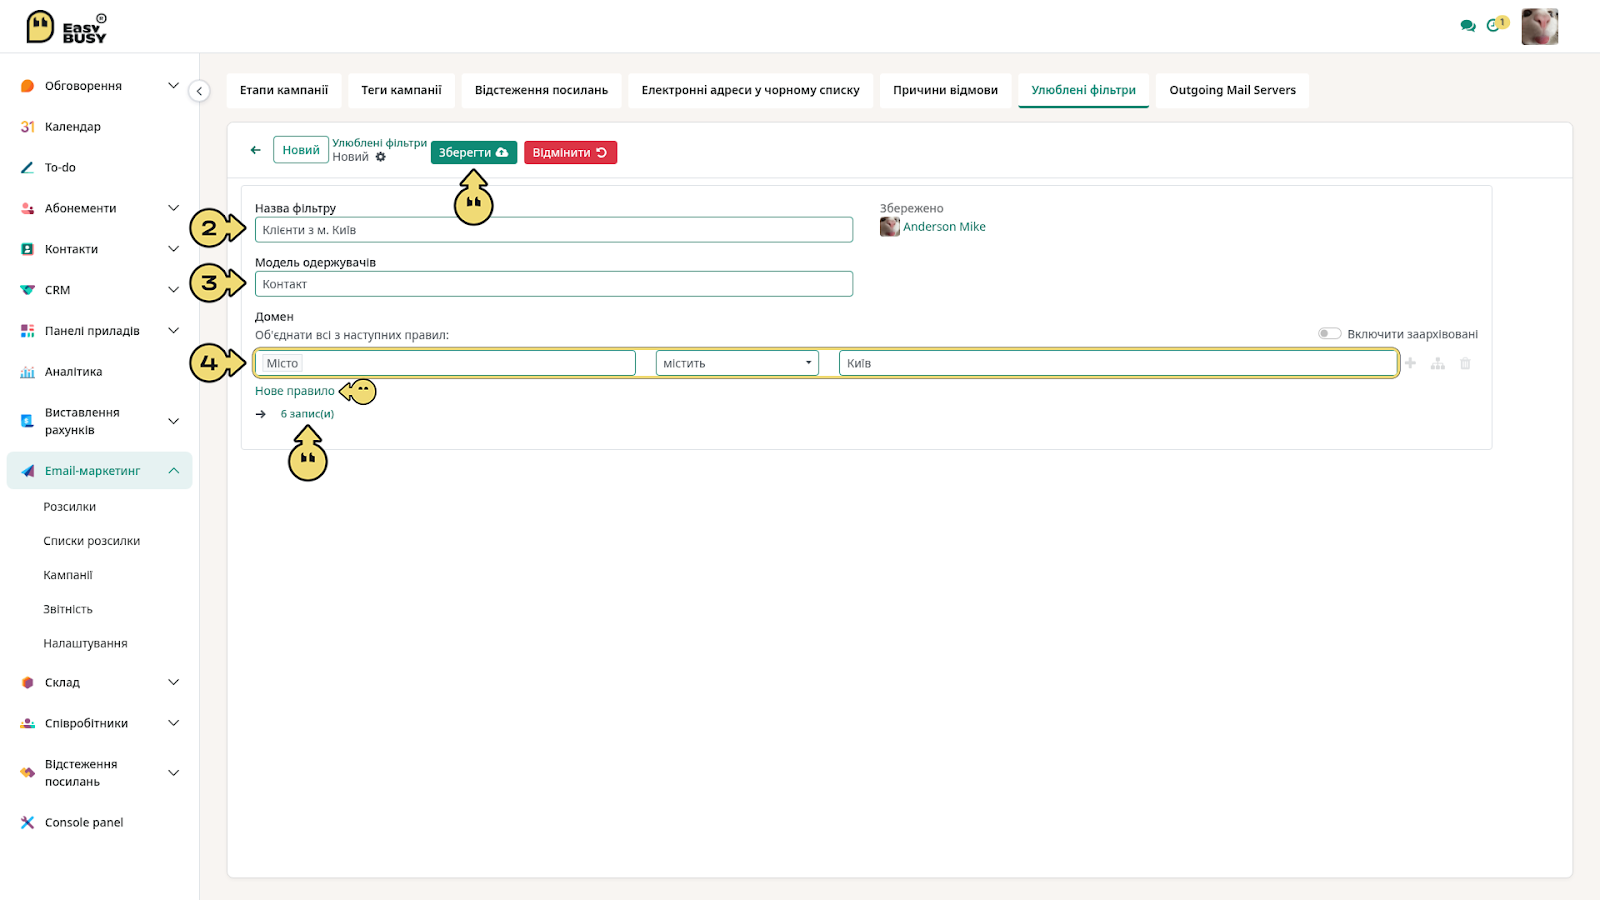Delete the rule with trash icon

[1465, 363]
